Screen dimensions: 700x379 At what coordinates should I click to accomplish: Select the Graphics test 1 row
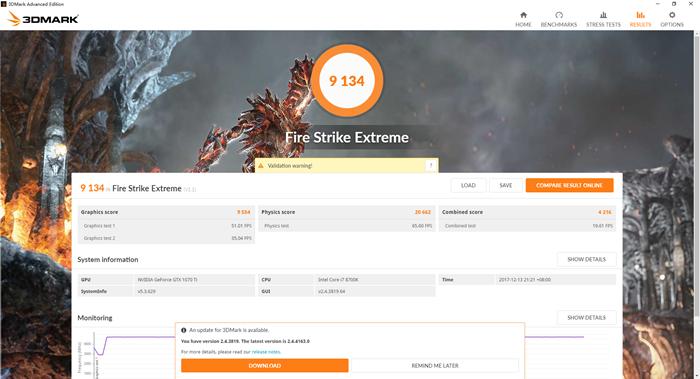[x=166, y=226]
